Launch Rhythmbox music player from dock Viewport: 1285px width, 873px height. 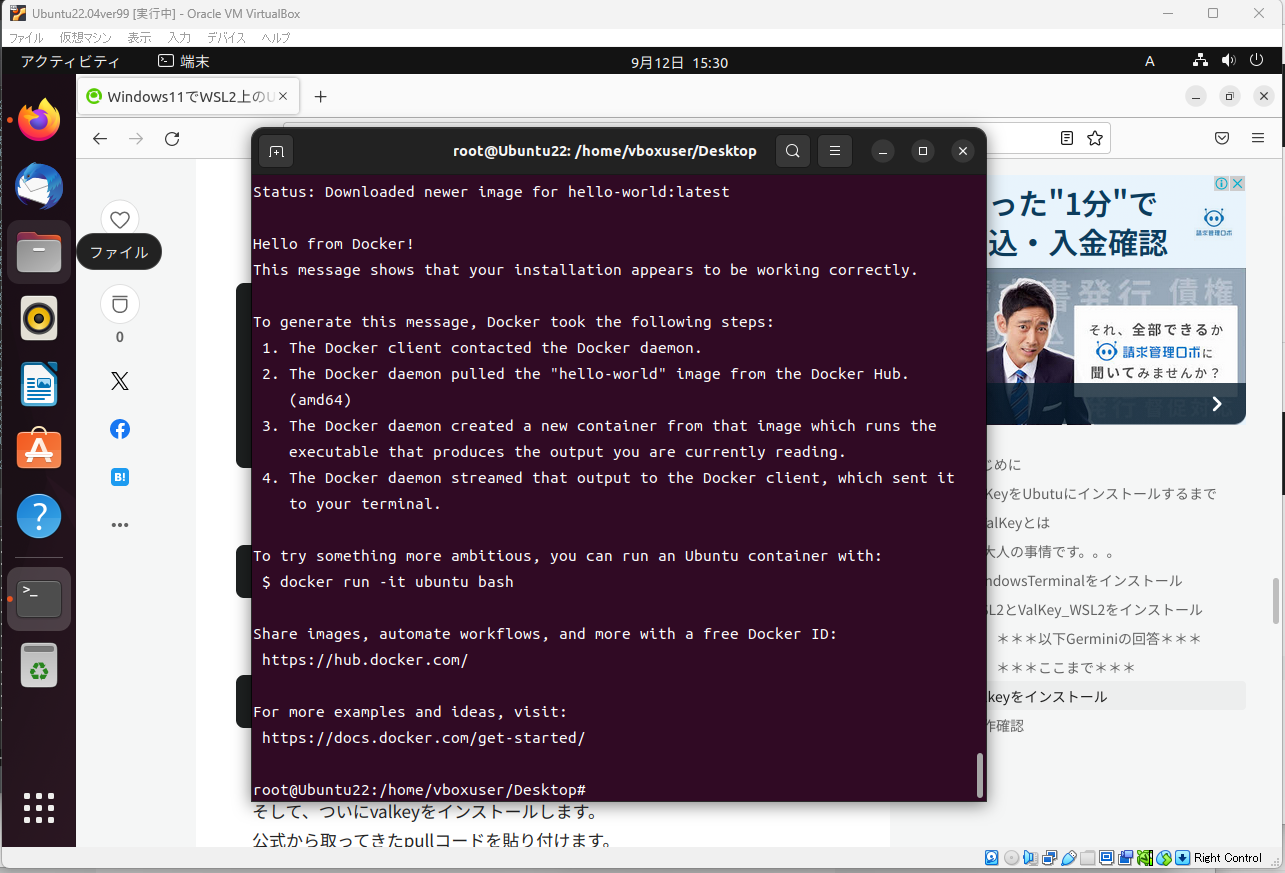click(39, 319)
